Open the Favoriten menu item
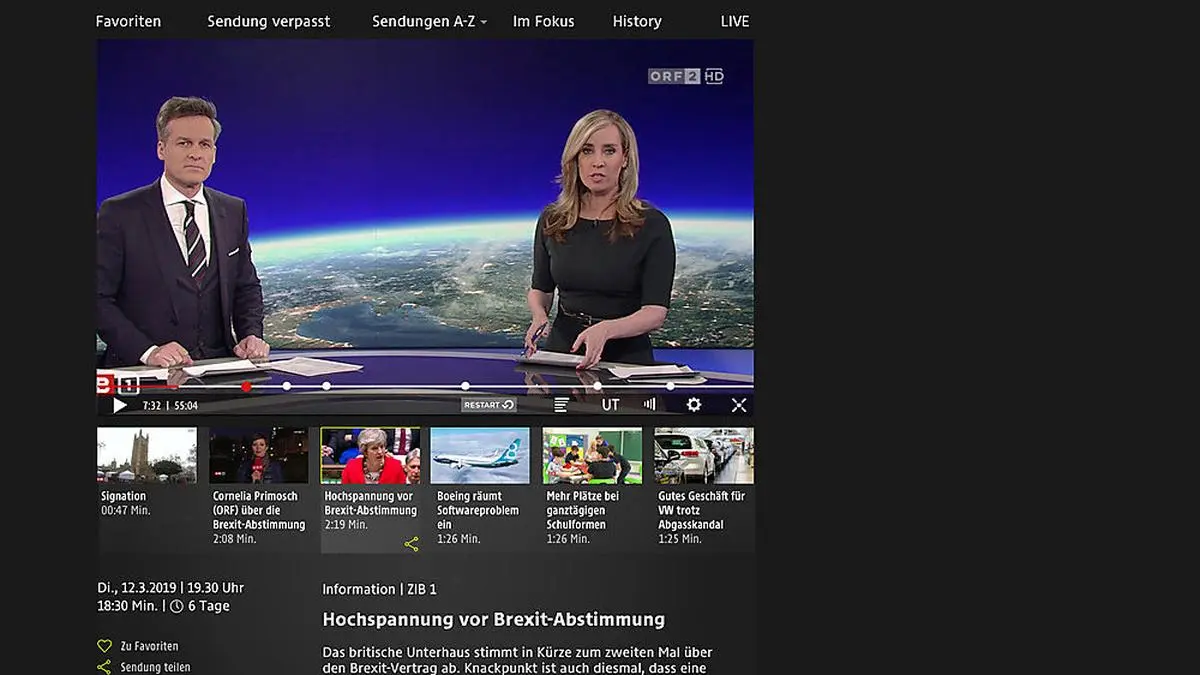 point(128,21)
